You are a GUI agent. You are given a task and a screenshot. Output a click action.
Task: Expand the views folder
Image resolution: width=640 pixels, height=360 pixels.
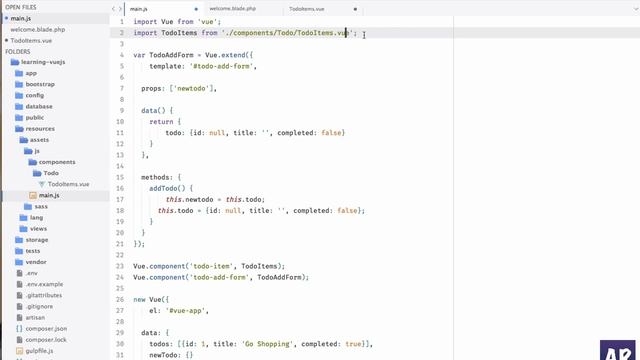[x=38, y=229]
